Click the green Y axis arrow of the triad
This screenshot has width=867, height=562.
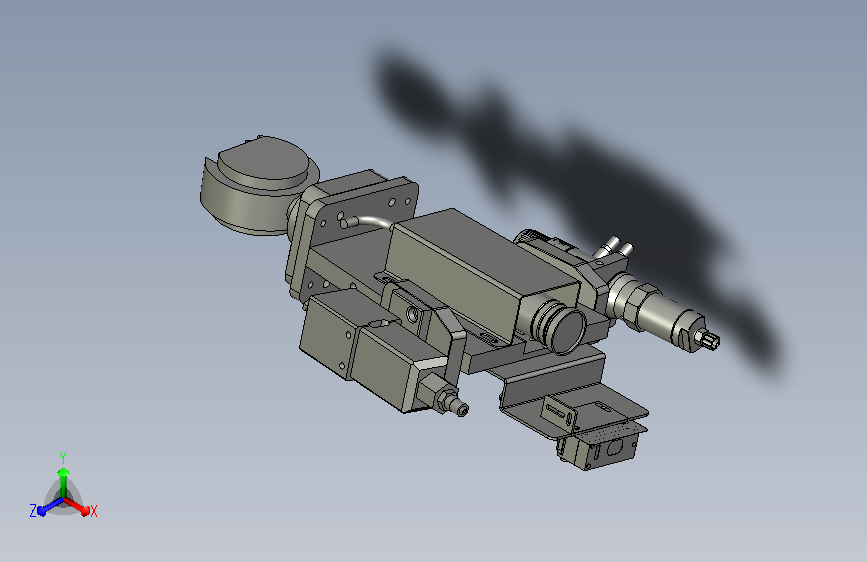click(x=63, y=481)
